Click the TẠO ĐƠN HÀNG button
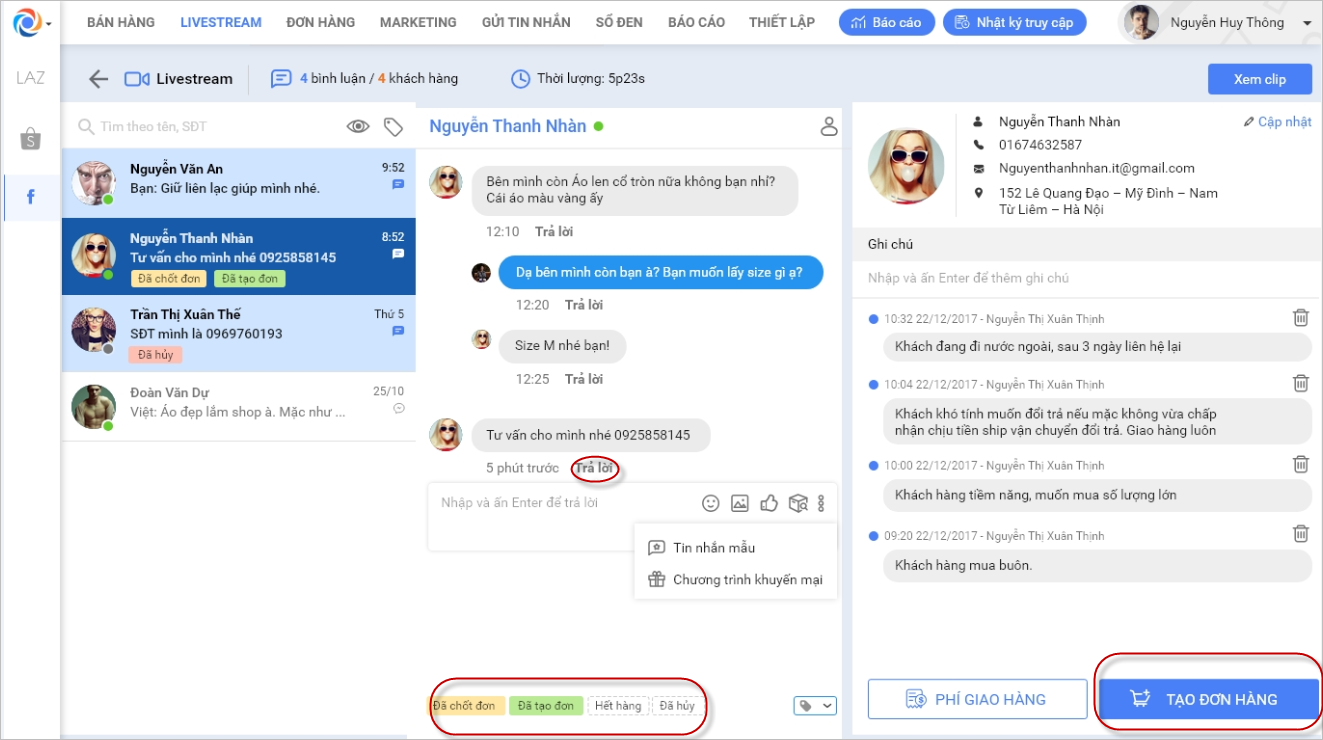The height and width of the screenshot is (740, 1323). pyautogui.click(x=1207, y=699)
